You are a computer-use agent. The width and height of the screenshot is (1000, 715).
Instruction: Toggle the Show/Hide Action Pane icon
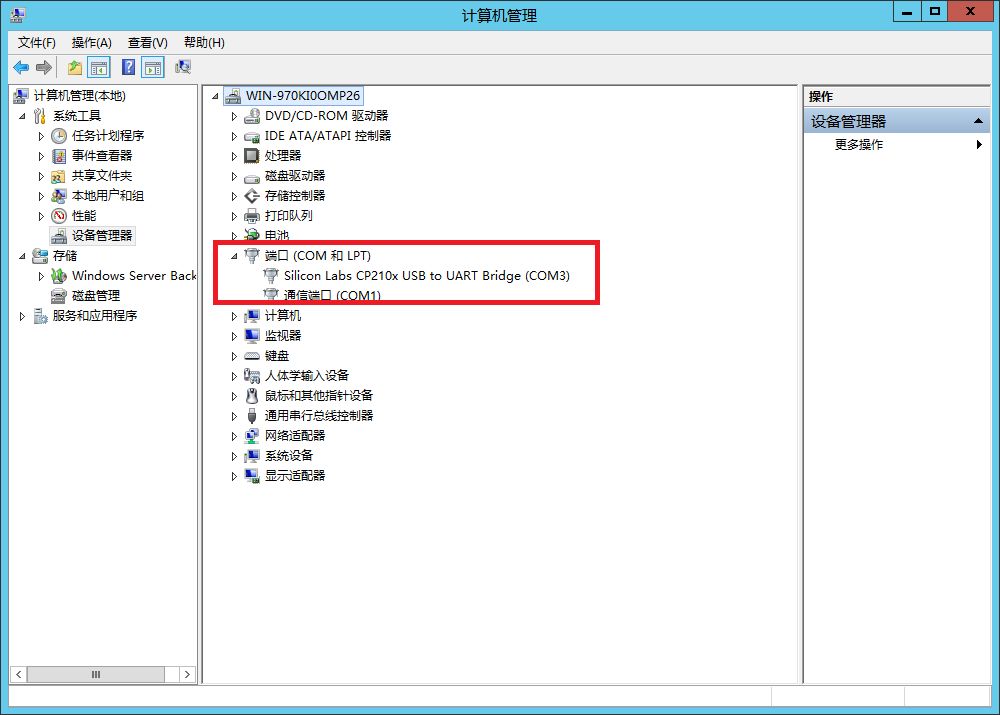click(153, 67)
